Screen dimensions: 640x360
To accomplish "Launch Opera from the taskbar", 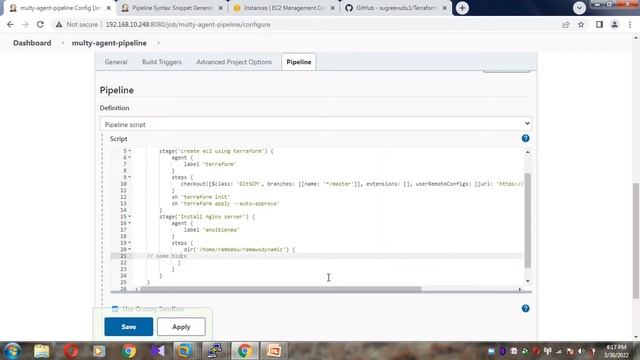I will pyautogui.click(x=71, y=351).
